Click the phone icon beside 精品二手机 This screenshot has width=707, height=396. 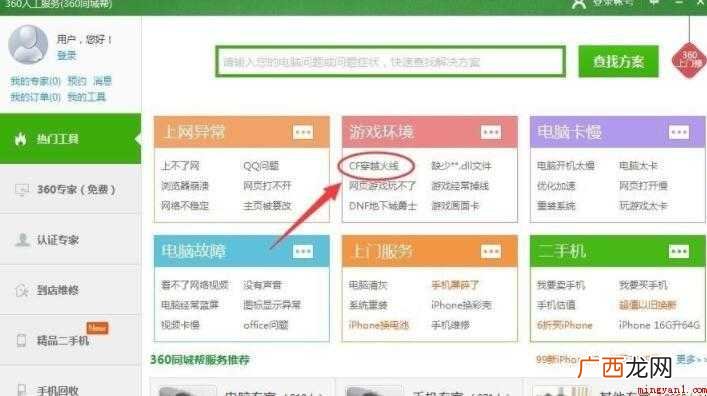[x=21, y=341]
